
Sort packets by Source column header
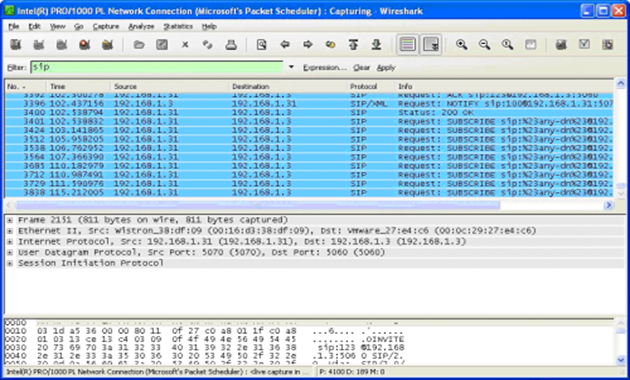(169, 86)
